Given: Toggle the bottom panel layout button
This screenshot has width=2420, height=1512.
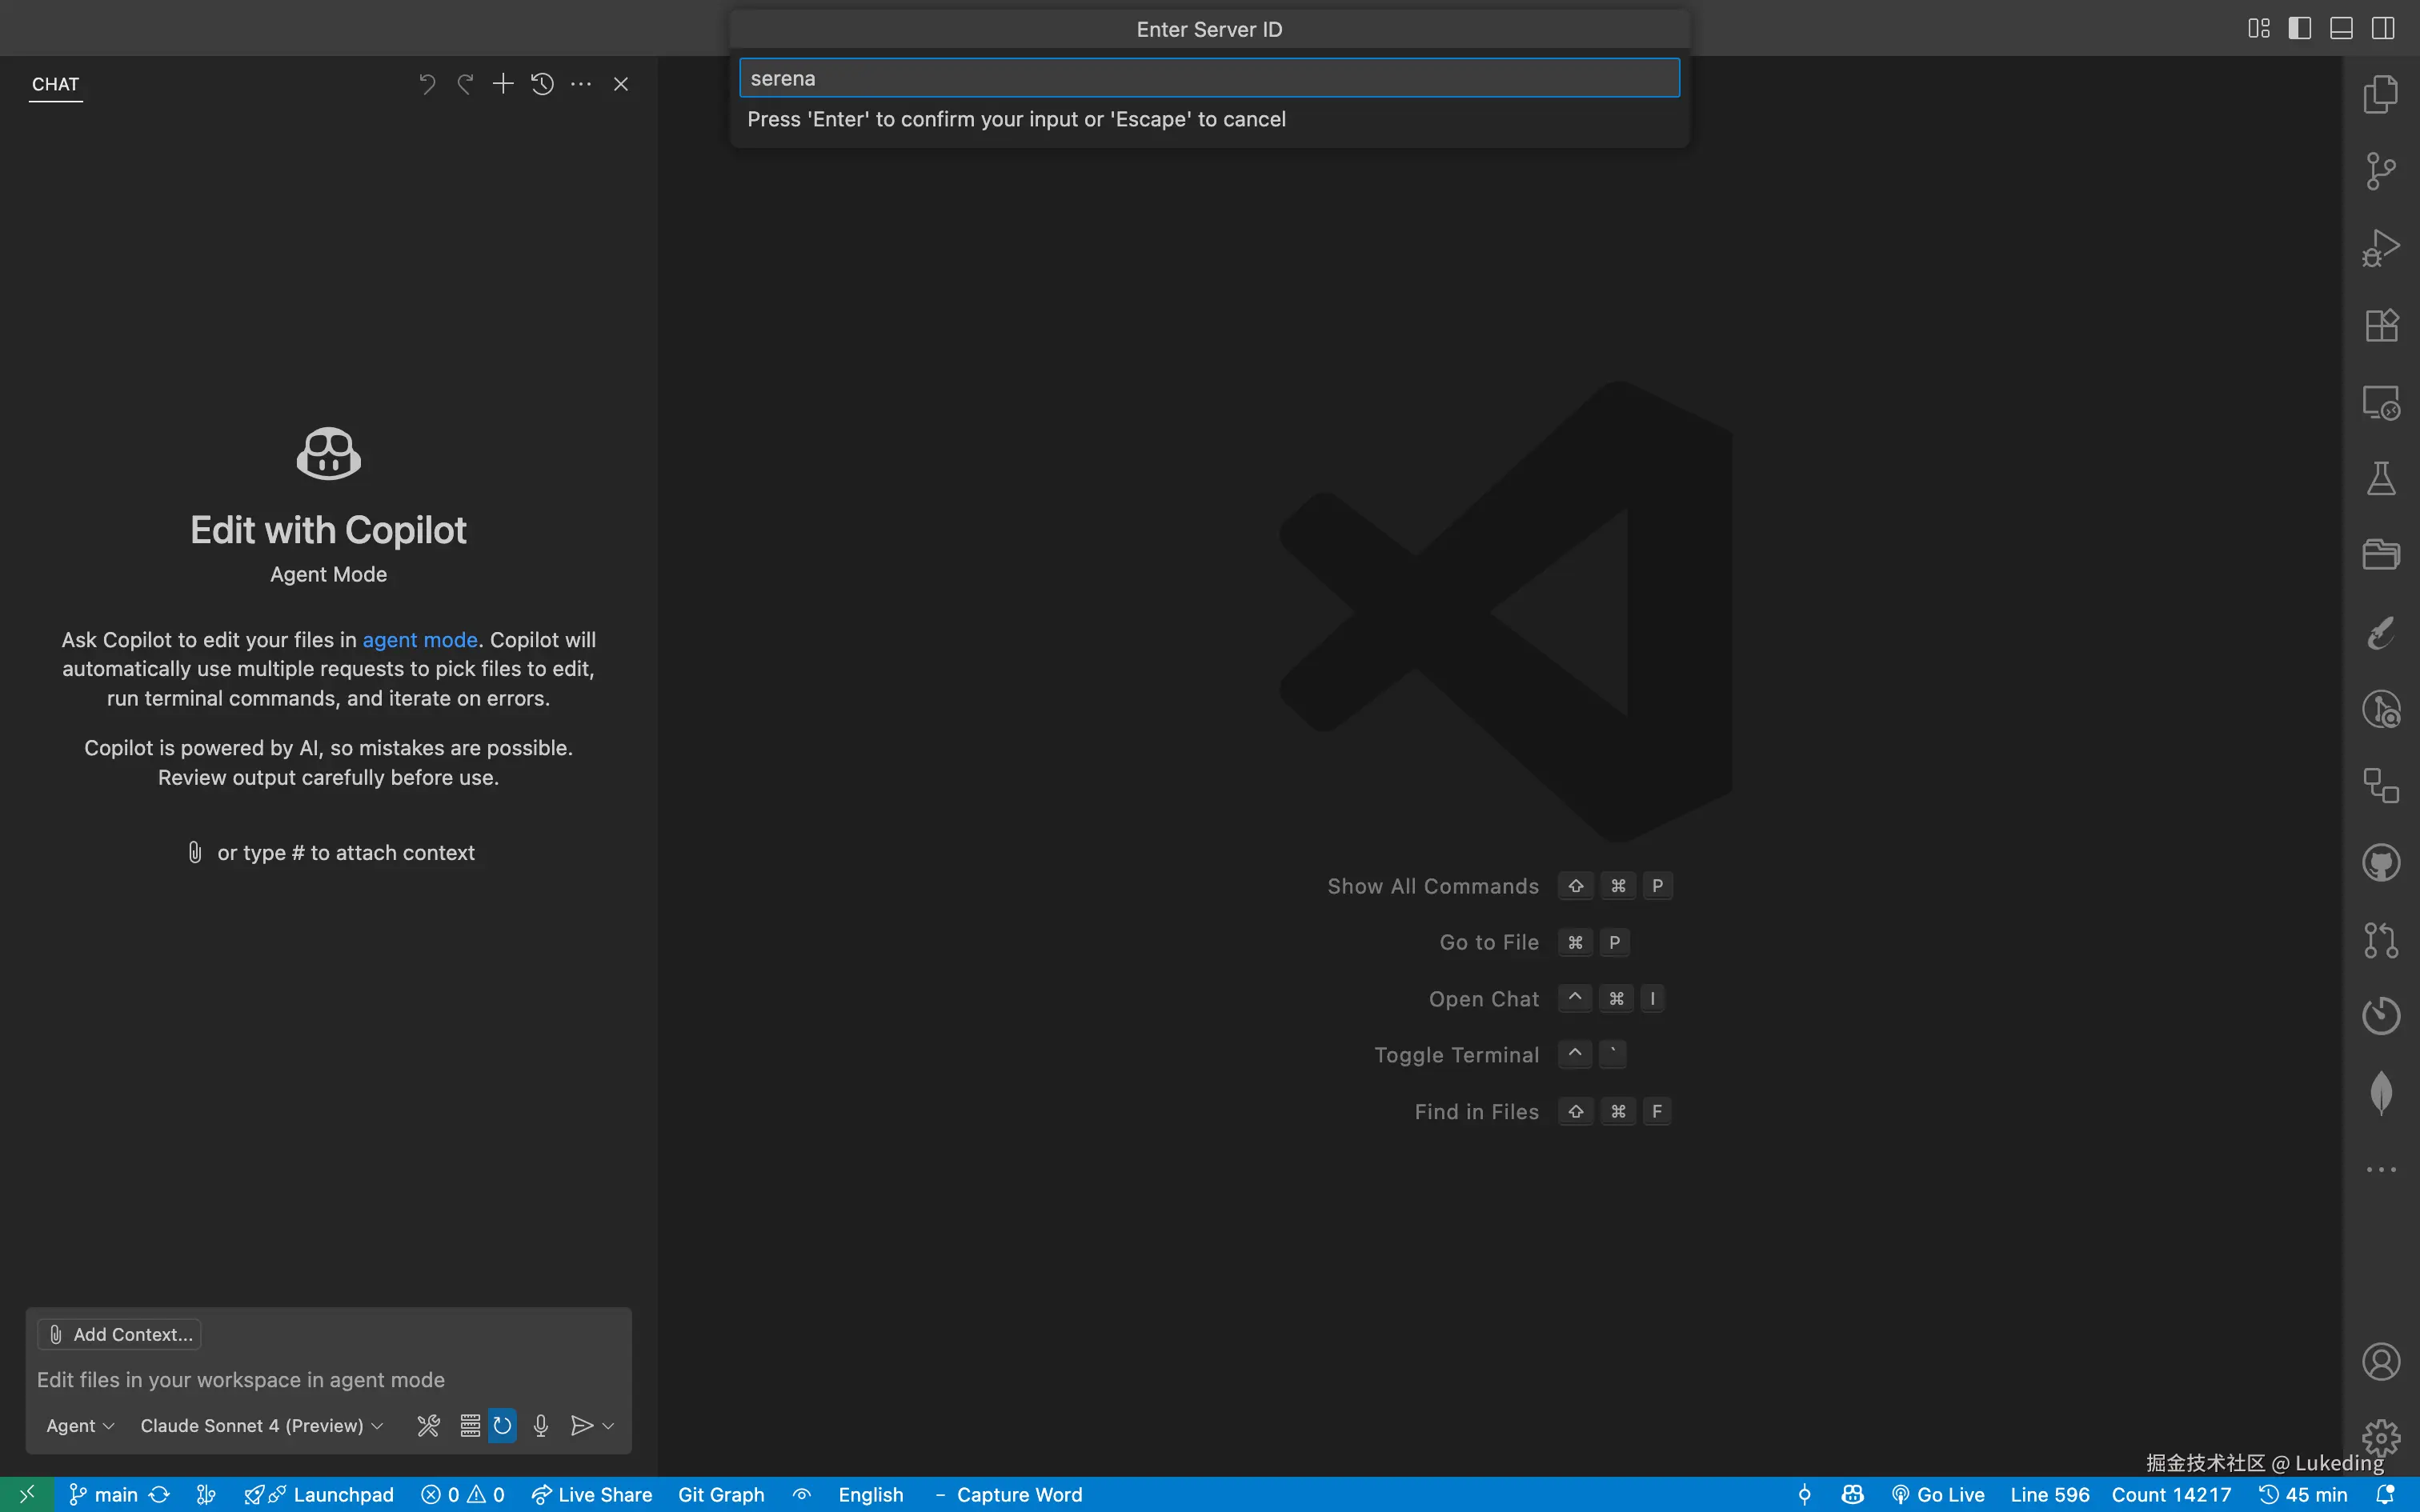Looking at the screenshot, I should click(x=2341, y=28).
